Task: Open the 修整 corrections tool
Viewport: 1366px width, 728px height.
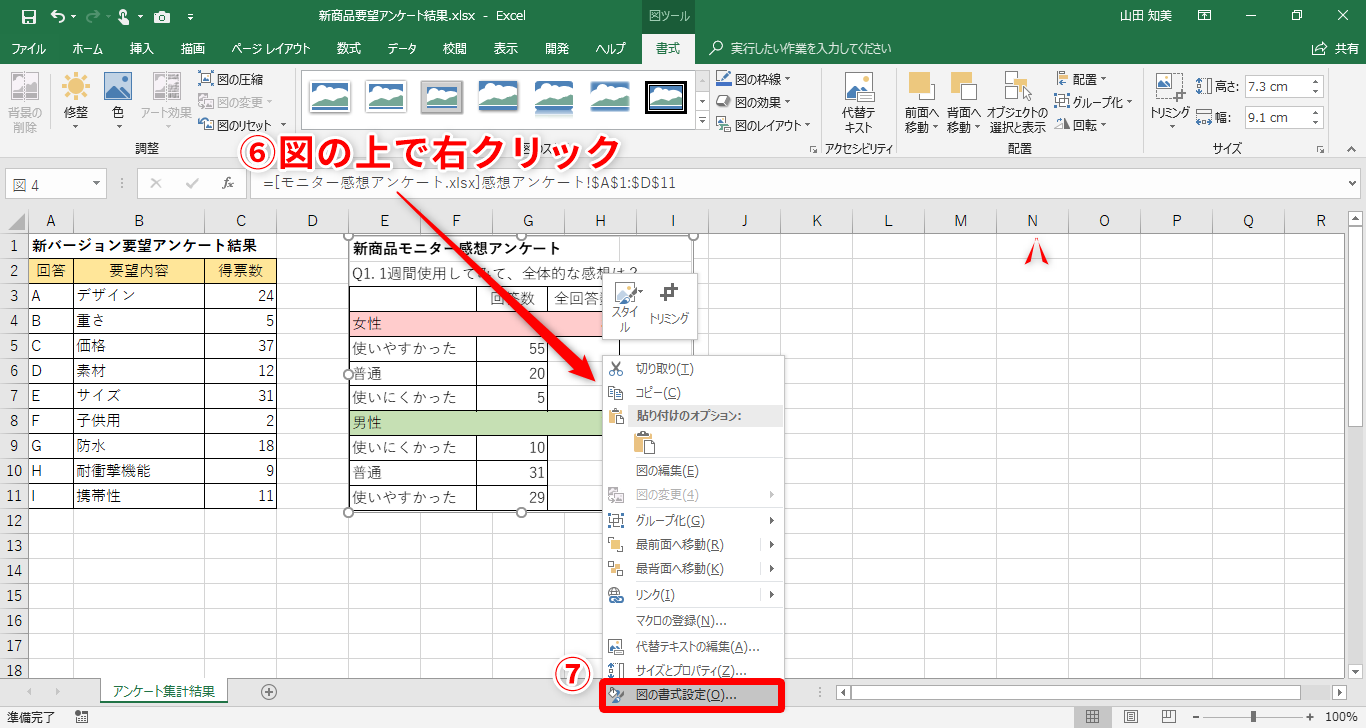Action: pyautogui.click(x=76, y=102)
